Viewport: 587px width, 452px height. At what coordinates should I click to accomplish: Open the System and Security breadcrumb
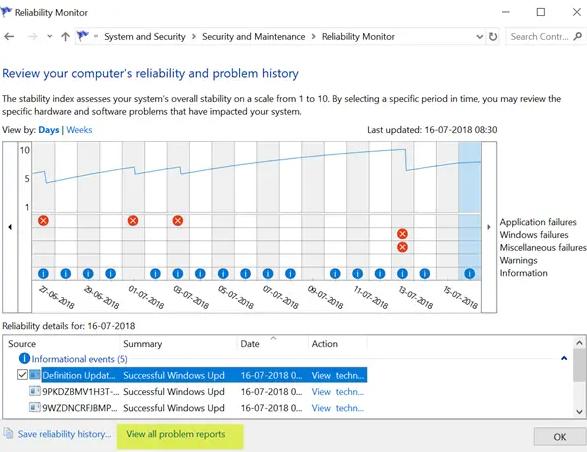[x=145, y=37]
